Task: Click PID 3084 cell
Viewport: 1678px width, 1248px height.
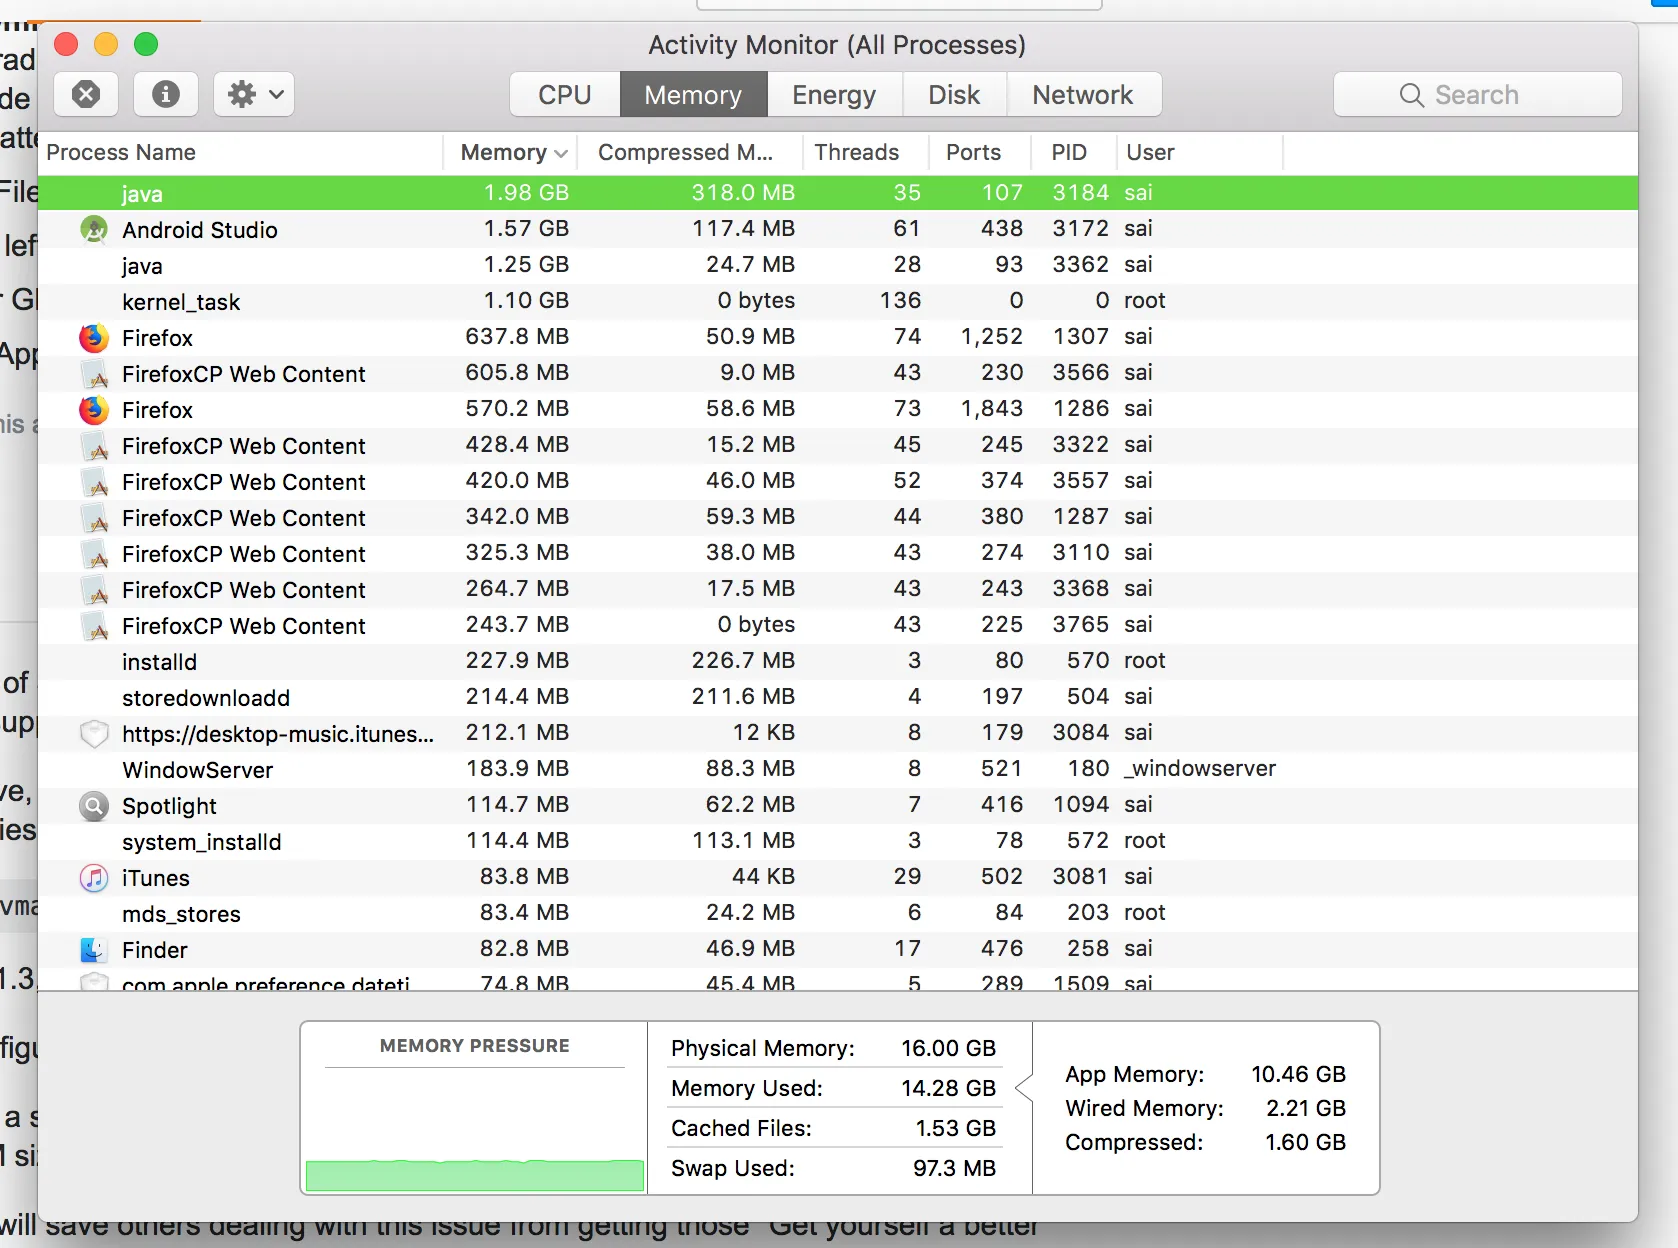Action: click(1080, 733)
